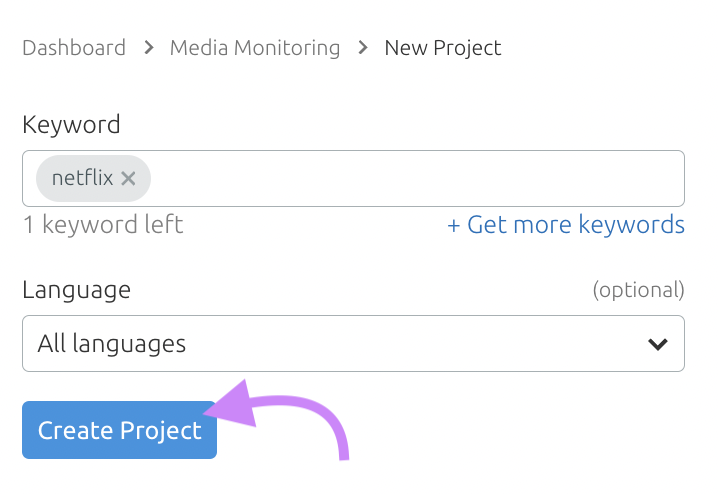Click the chevron arrow in Language dropdown
Image resolution: width=718 pixels, height=494 pixels.
pos(657,344)
